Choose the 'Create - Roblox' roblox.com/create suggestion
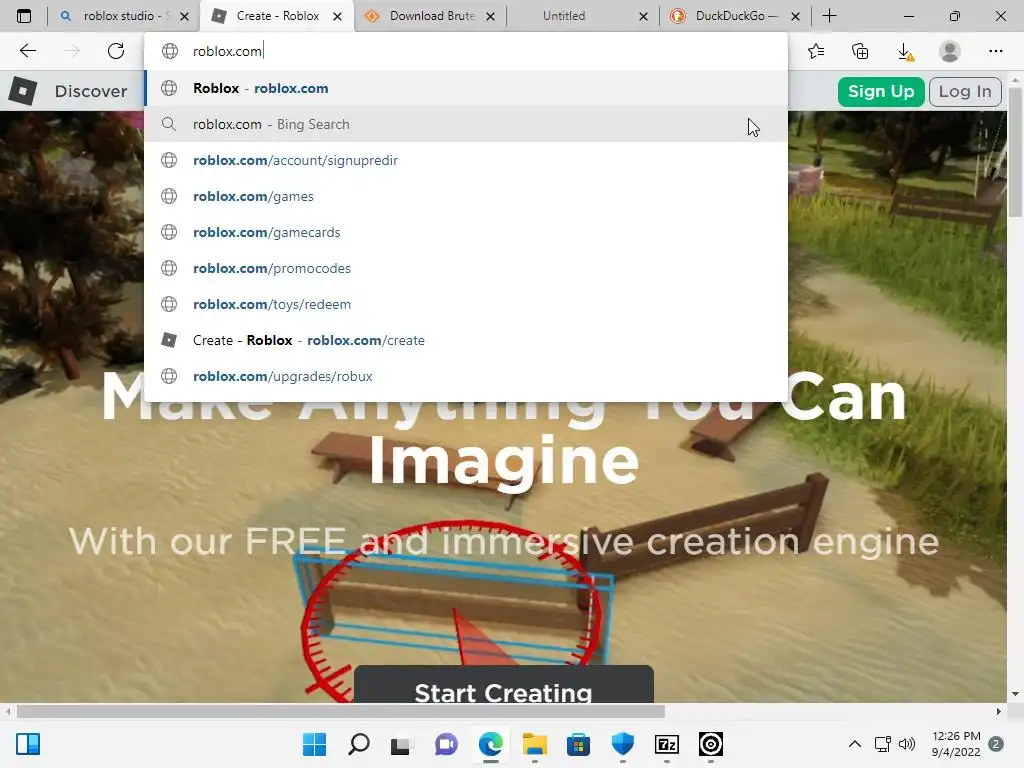 tap(466, 340)
